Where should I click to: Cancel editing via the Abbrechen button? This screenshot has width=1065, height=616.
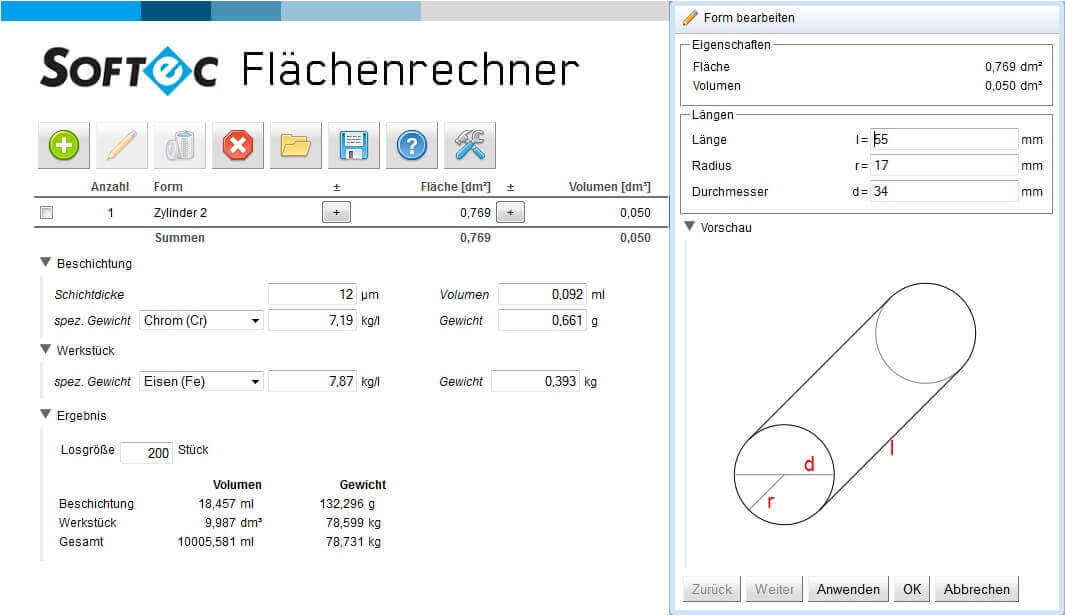[975, 589]
